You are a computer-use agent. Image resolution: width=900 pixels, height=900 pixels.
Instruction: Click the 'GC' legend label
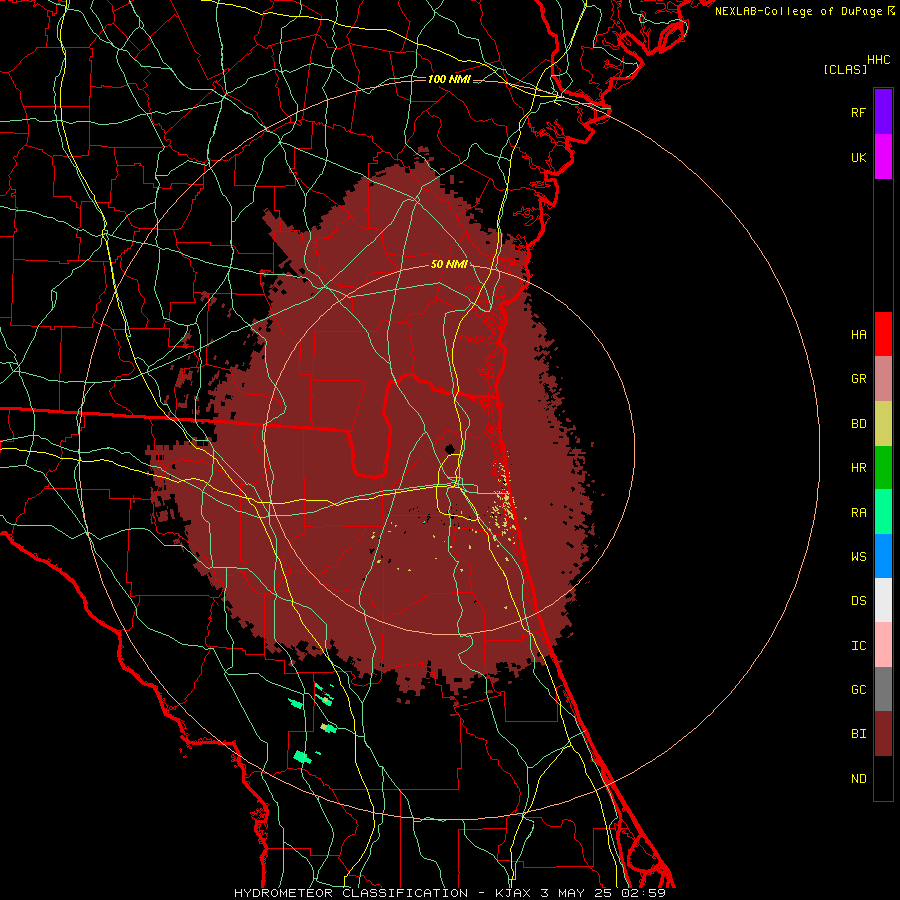click(x=859, y=690)
